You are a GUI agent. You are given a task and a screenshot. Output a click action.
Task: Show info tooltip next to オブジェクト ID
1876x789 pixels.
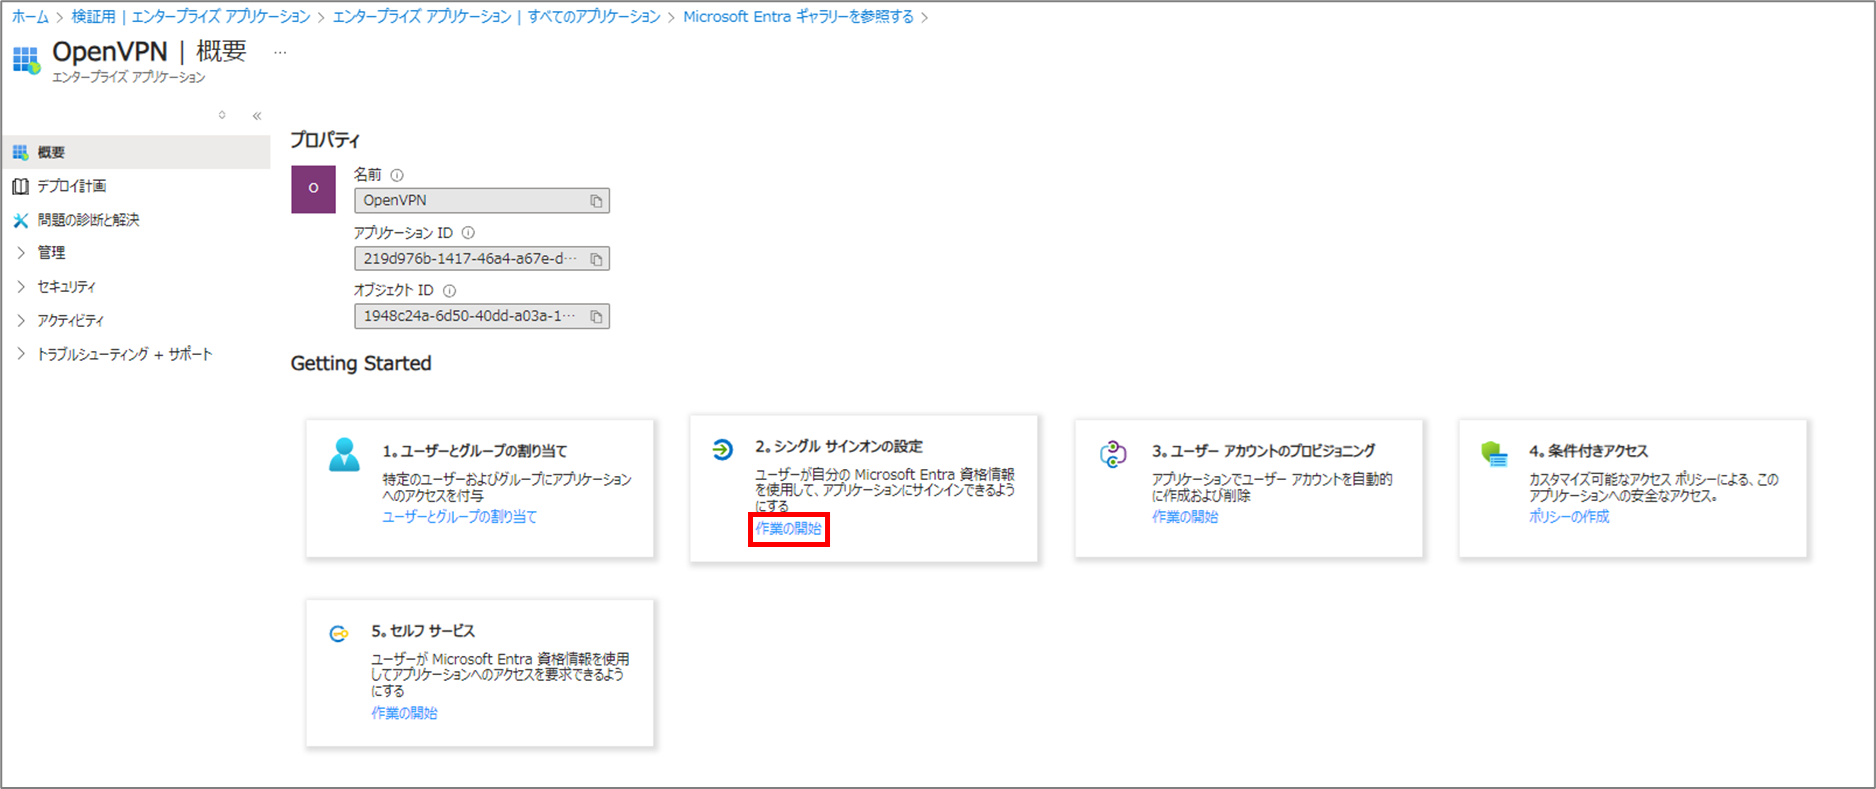pos(449,291)
